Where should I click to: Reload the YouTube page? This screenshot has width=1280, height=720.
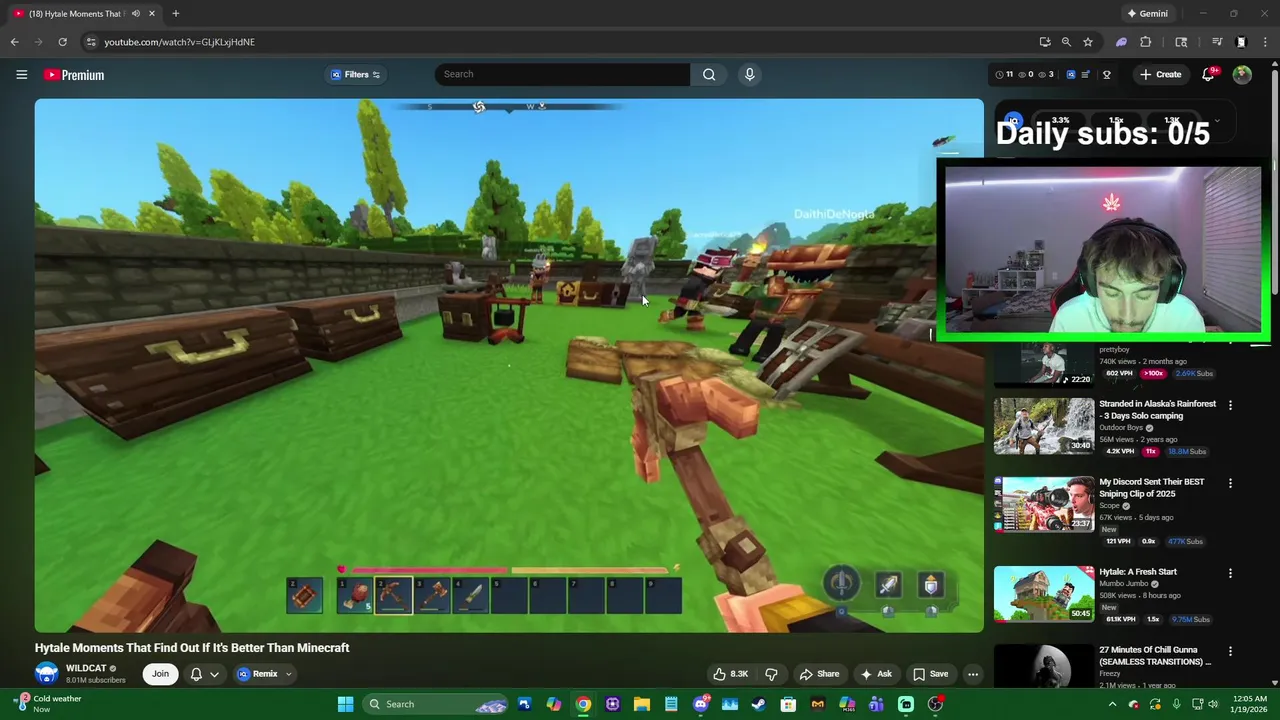pyautogui.click(x=62, y=42)
